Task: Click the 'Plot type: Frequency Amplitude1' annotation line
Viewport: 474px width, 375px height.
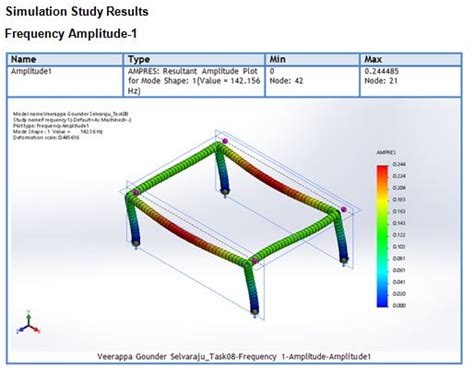Action: coord(51,126)
